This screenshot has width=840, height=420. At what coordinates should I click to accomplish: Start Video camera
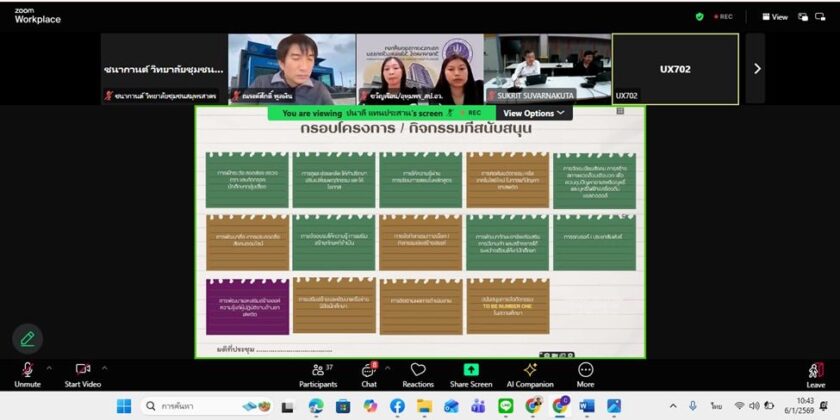[x=82, y=372]
